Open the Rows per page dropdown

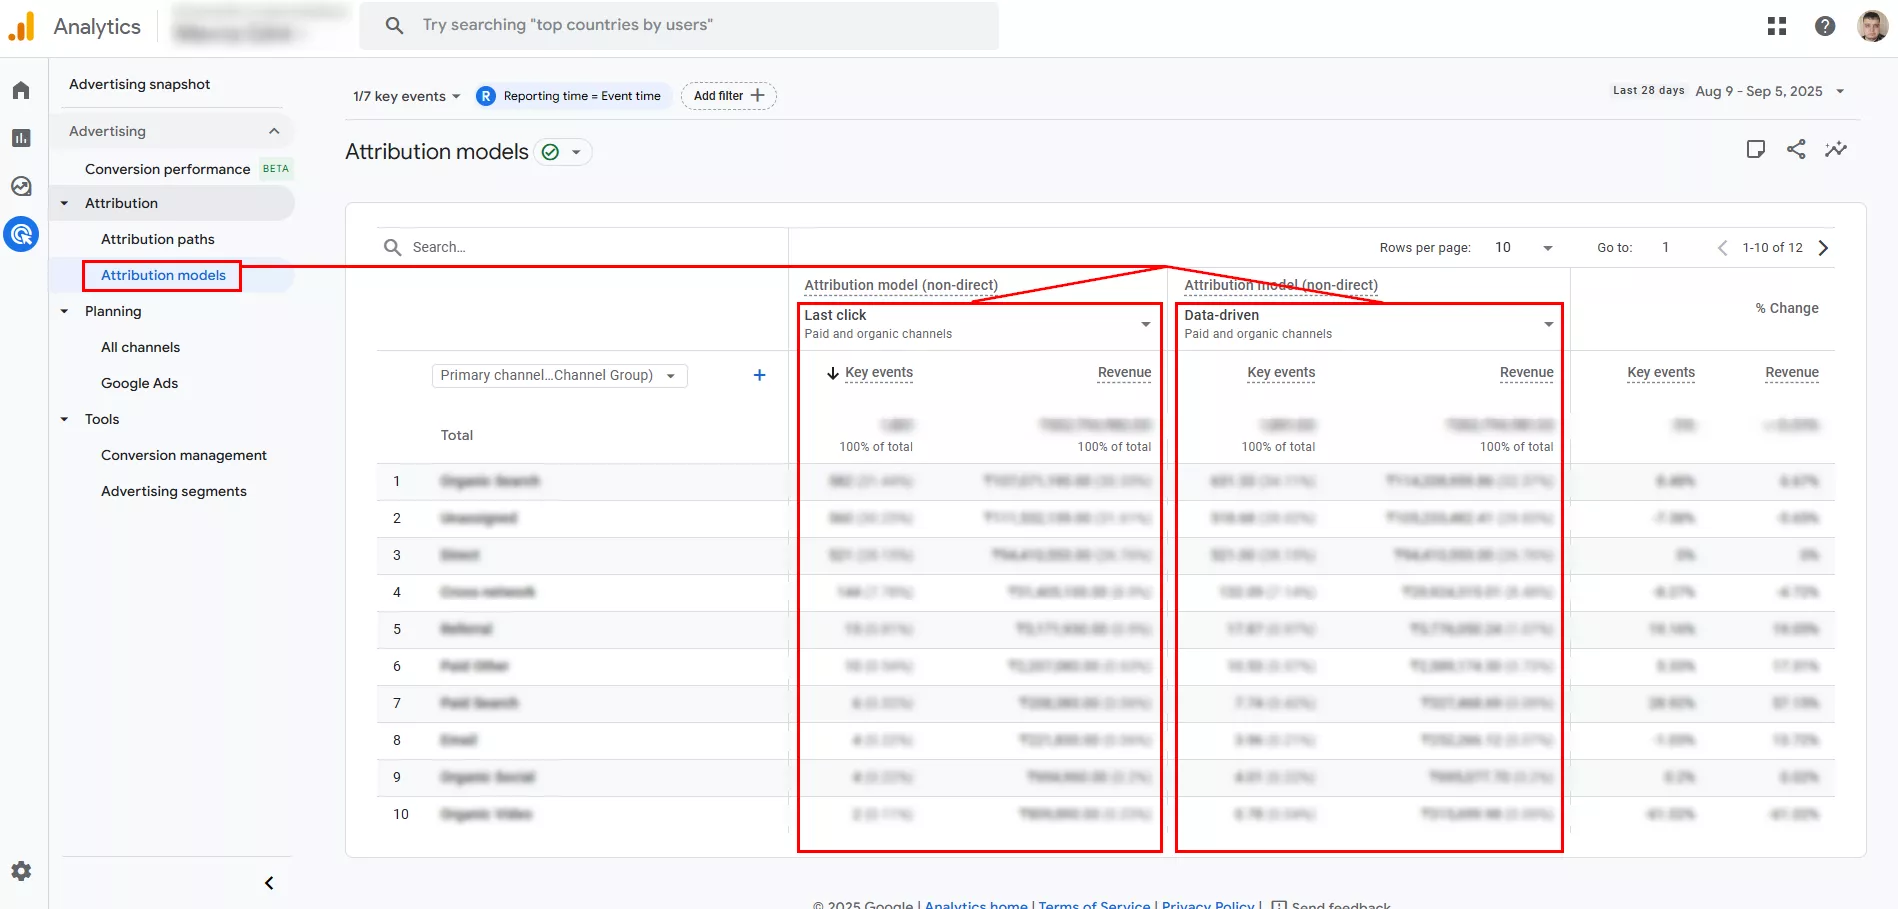[1524, 248]
